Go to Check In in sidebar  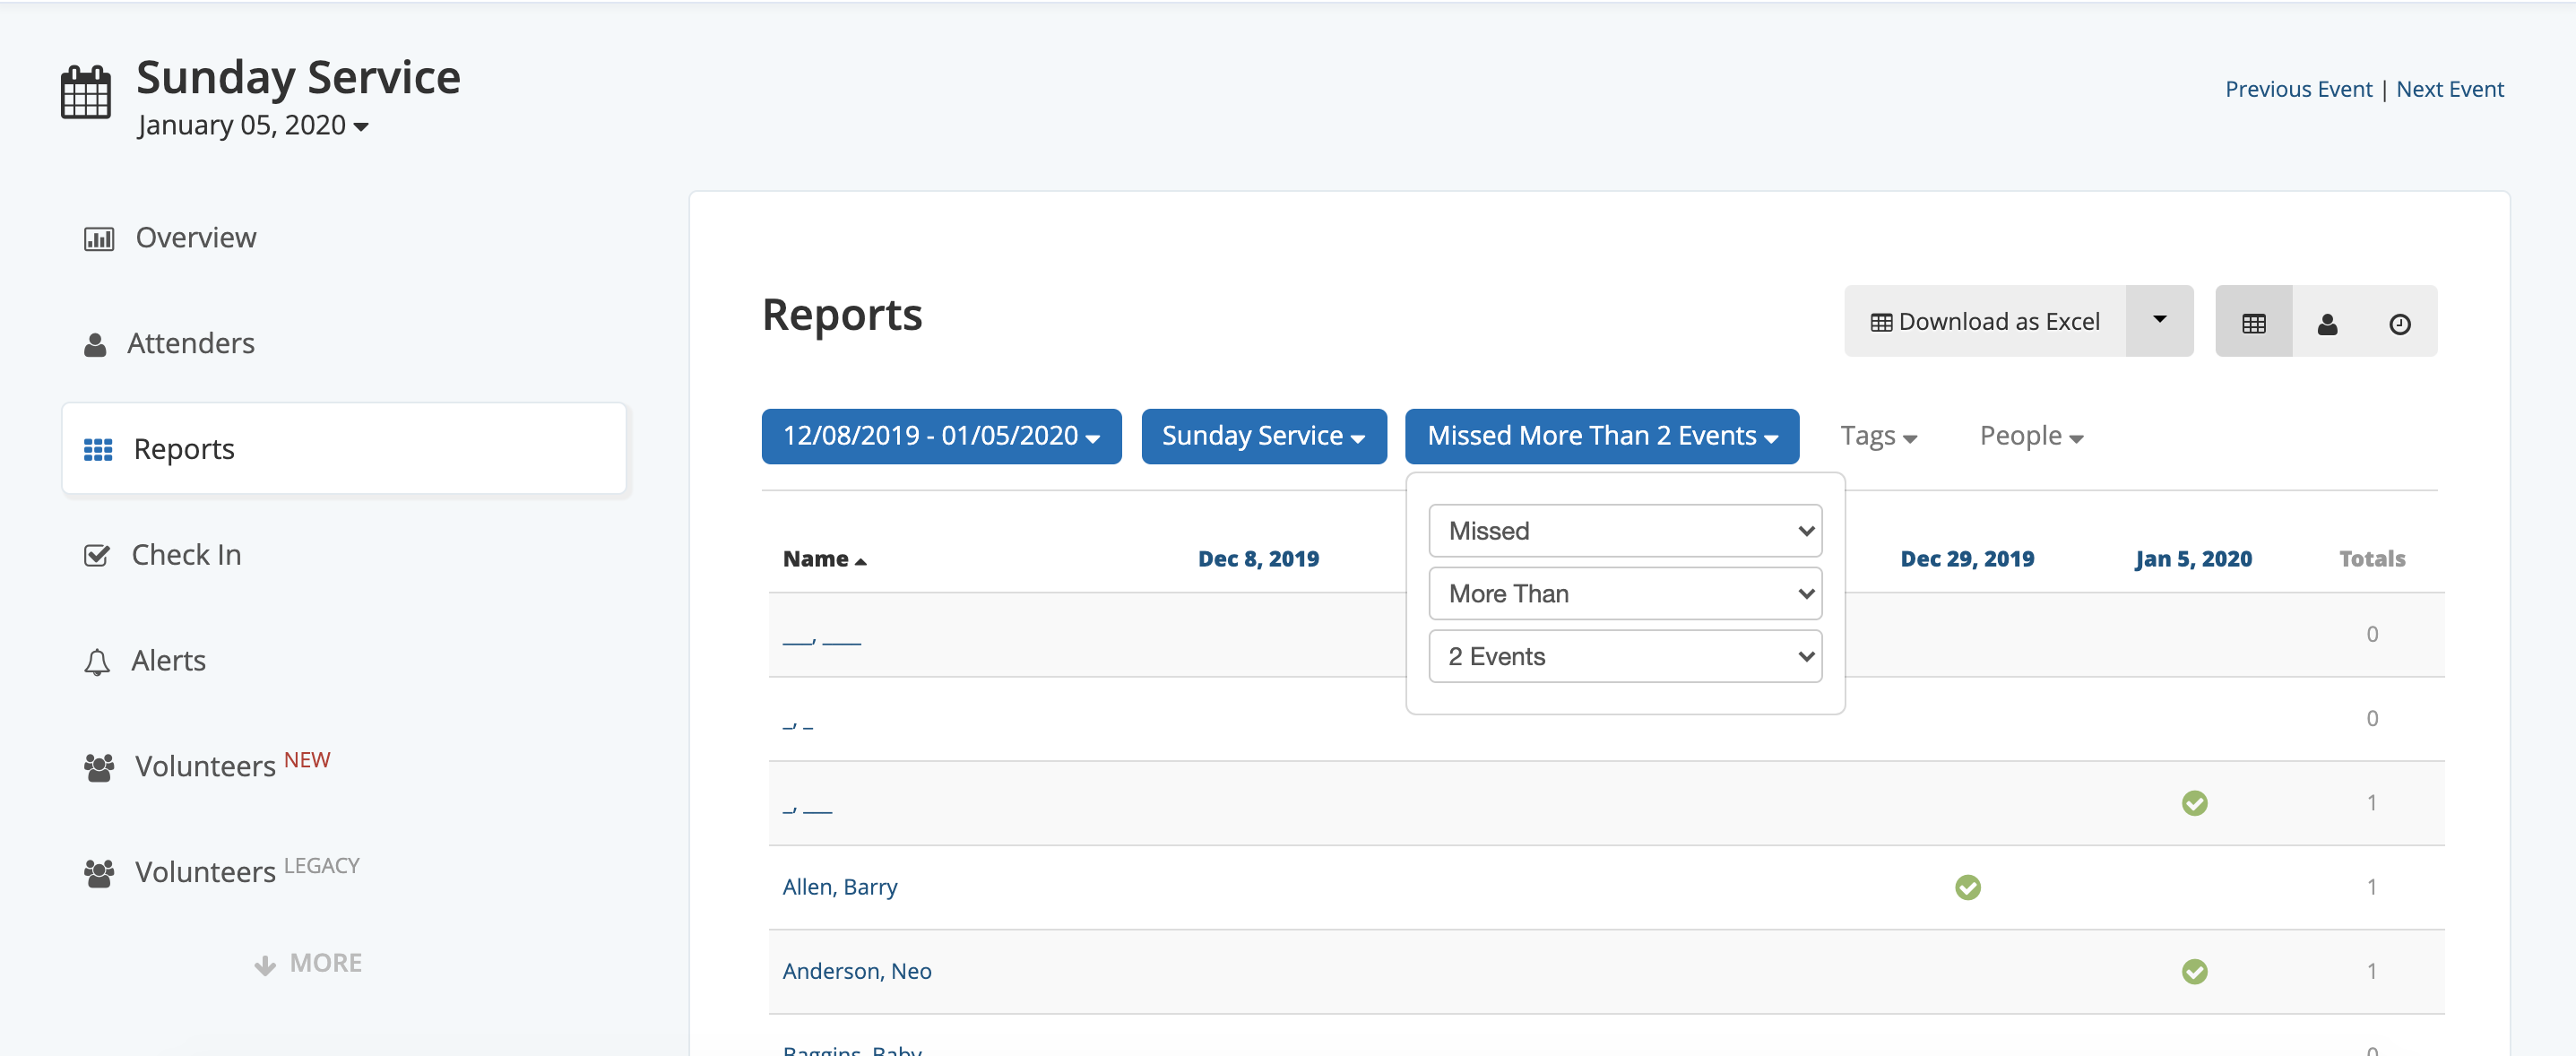(186, 555)
